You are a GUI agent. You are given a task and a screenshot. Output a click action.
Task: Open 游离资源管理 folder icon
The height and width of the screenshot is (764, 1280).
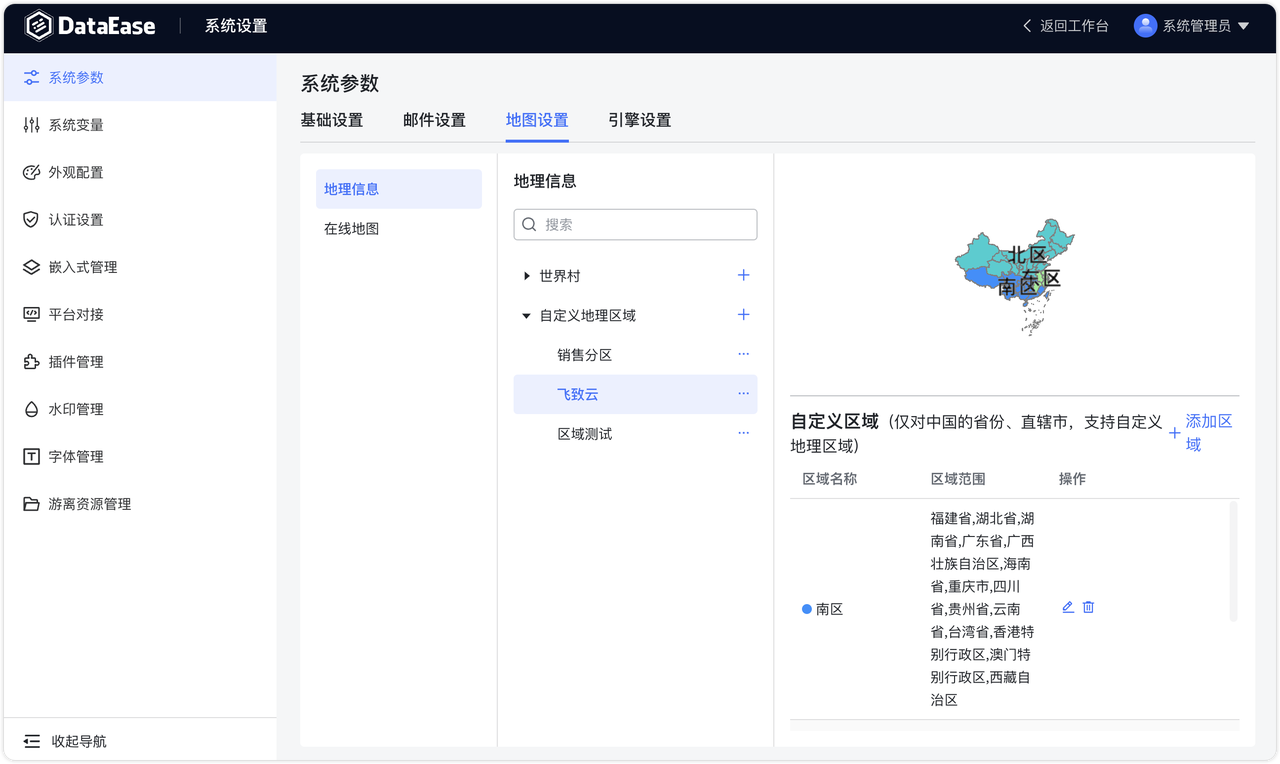coord(30,504)
